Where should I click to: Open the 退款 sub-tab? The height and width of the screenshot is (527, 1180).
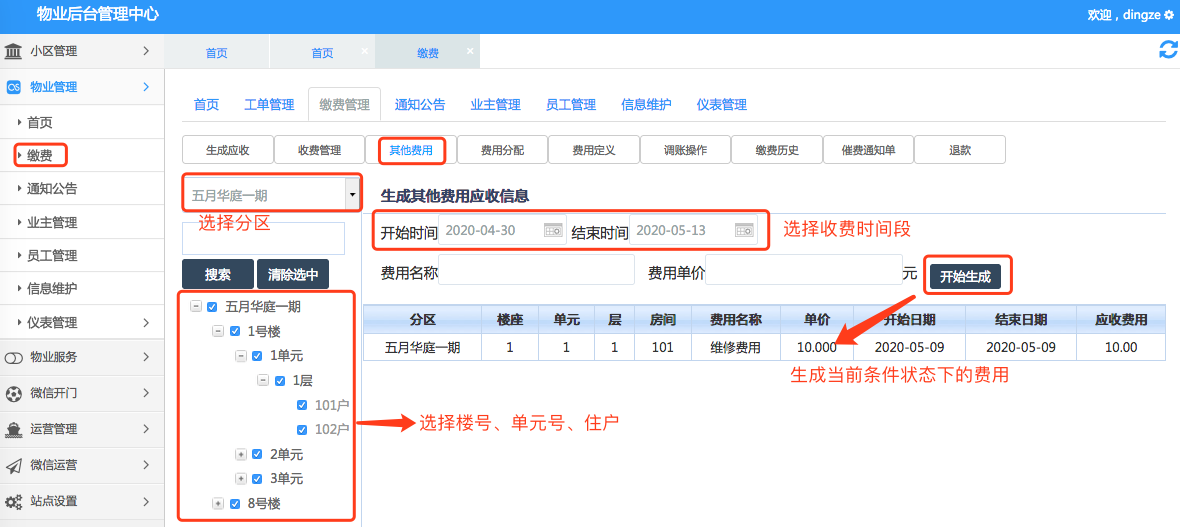click(x=960, y=150)
